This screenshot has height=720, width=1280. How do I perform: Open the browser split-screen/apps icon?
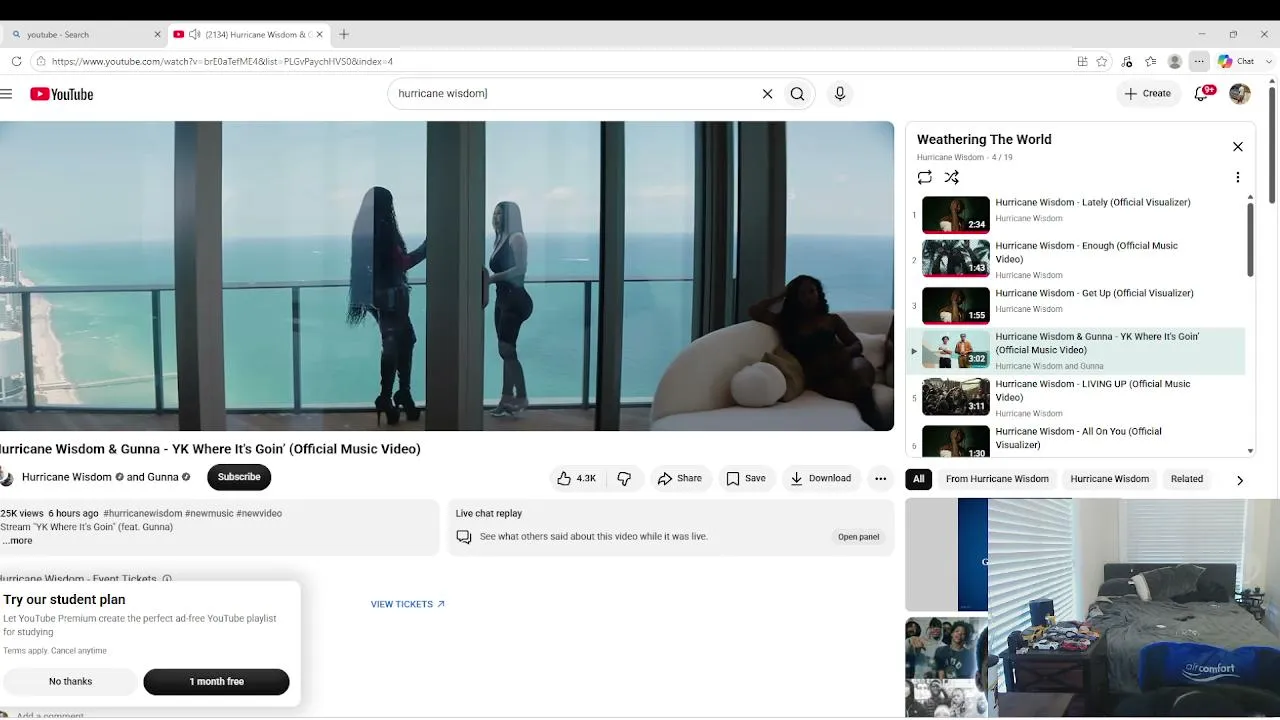point(1082,61)
